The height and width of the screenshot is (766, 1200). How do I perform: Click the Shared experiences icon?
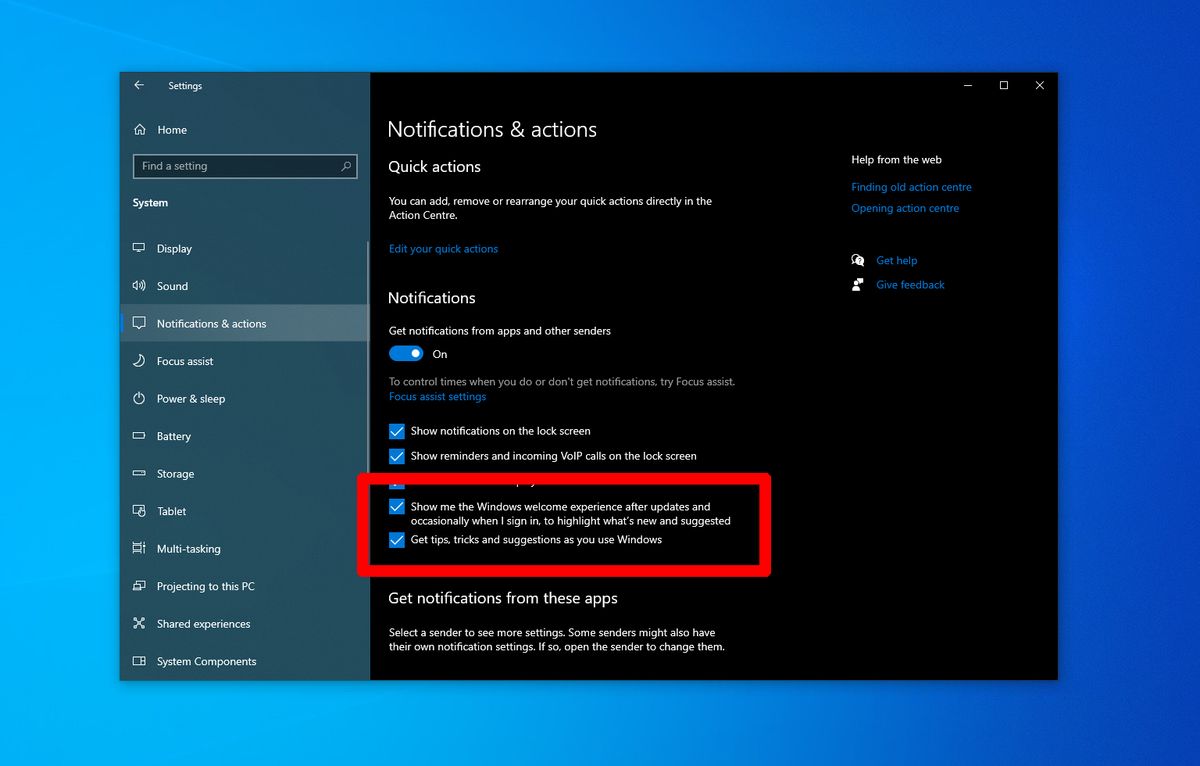pyautogui.click(x=139, y=623)
